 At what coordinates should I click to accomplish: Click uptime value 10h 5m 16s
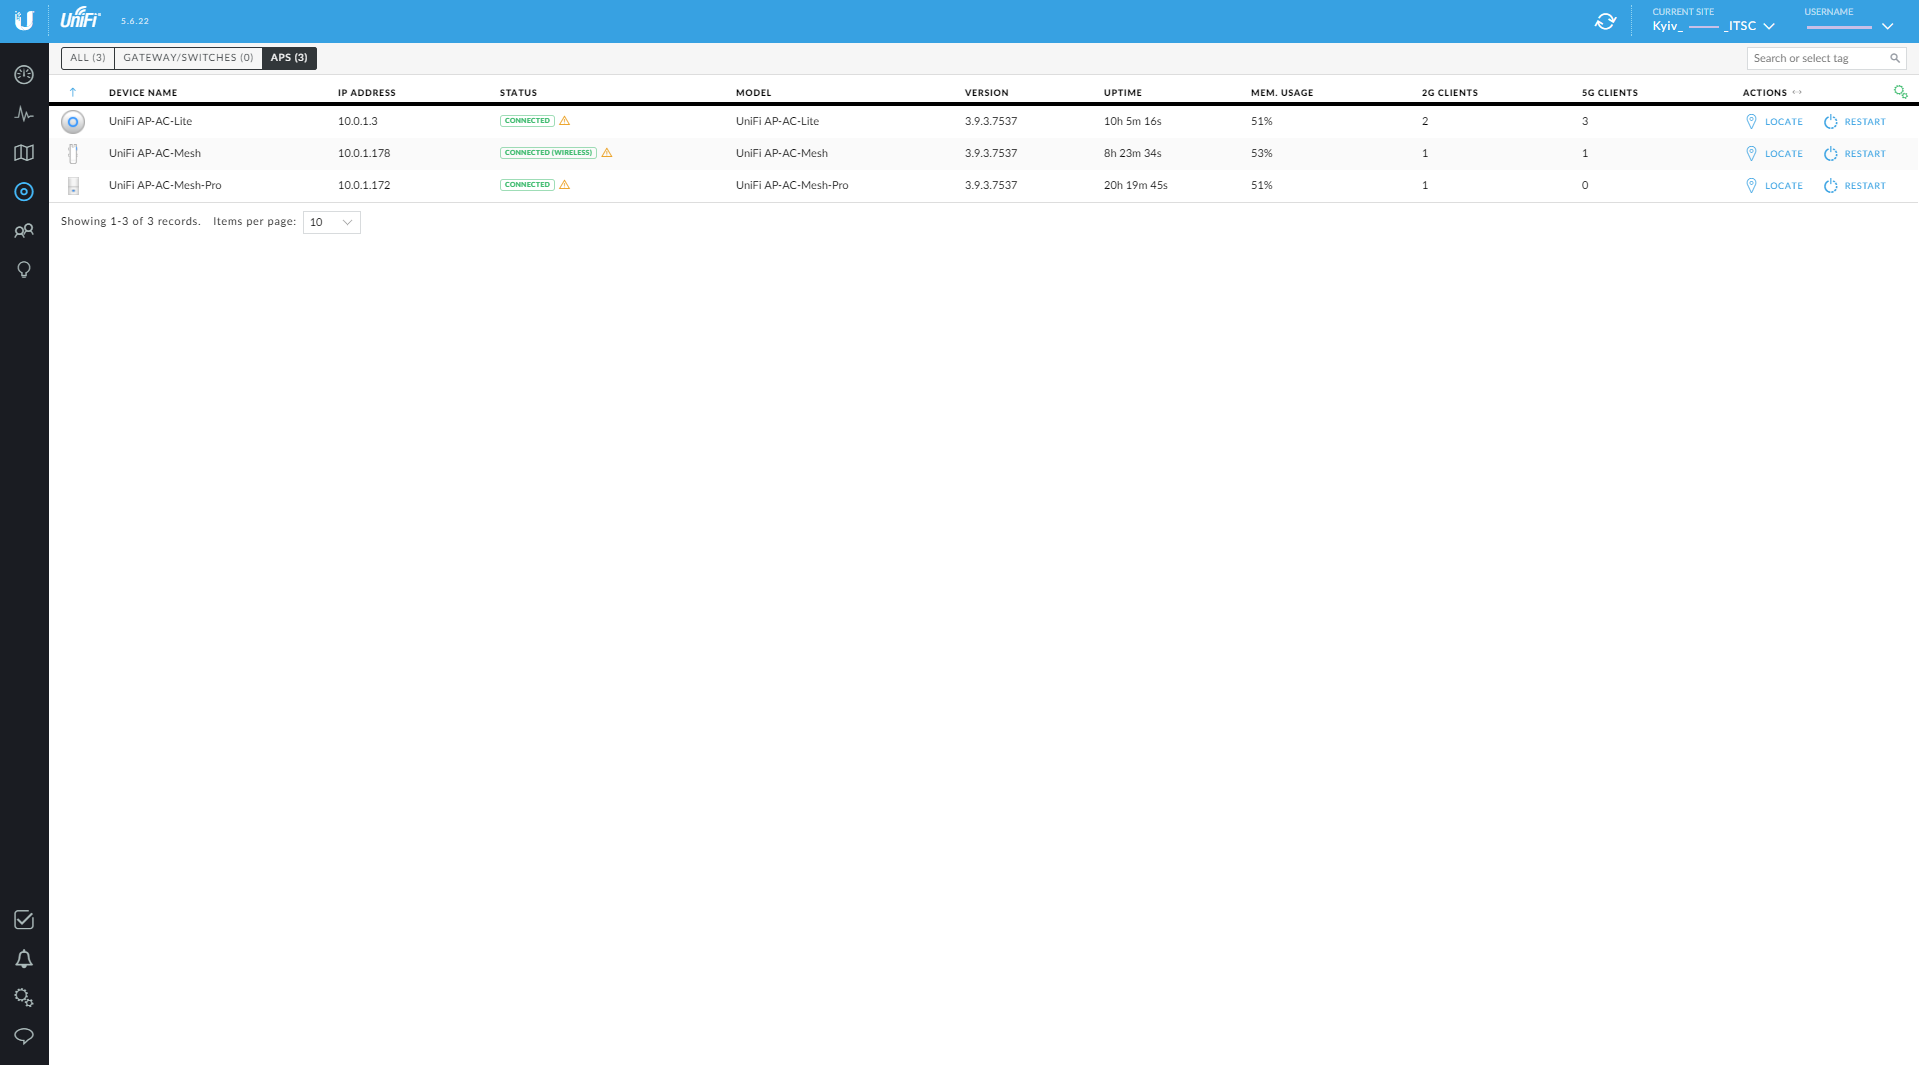pos(1133,121)
